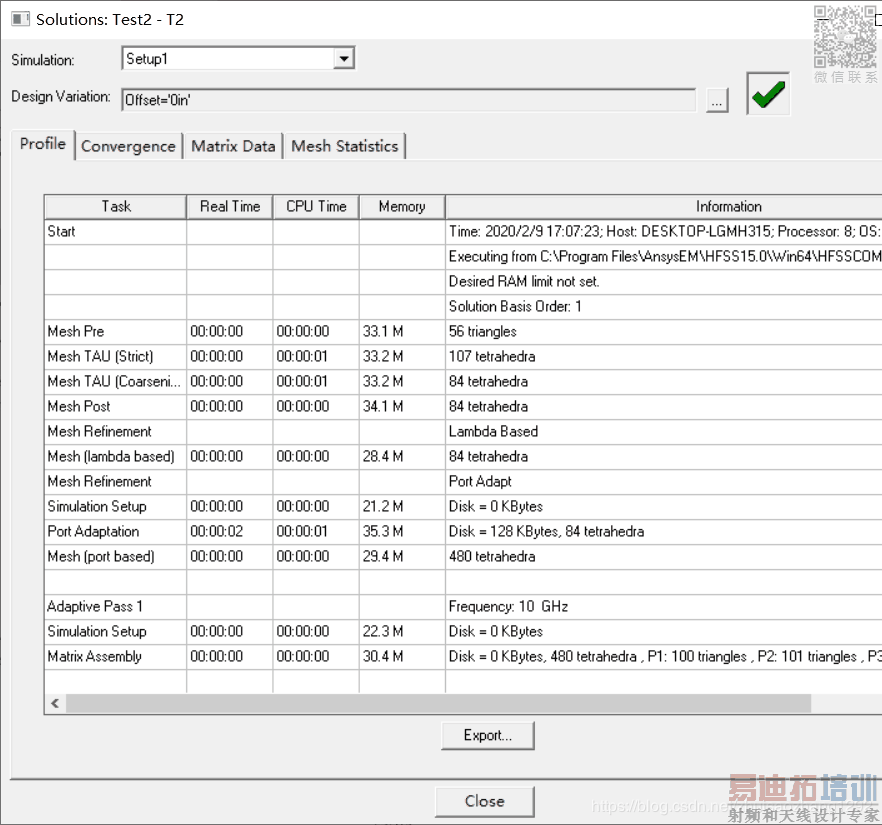Viewport: 882px width, 825px height.
Task: Switch to the Profile tab
Action: click(x=43, y=144)
